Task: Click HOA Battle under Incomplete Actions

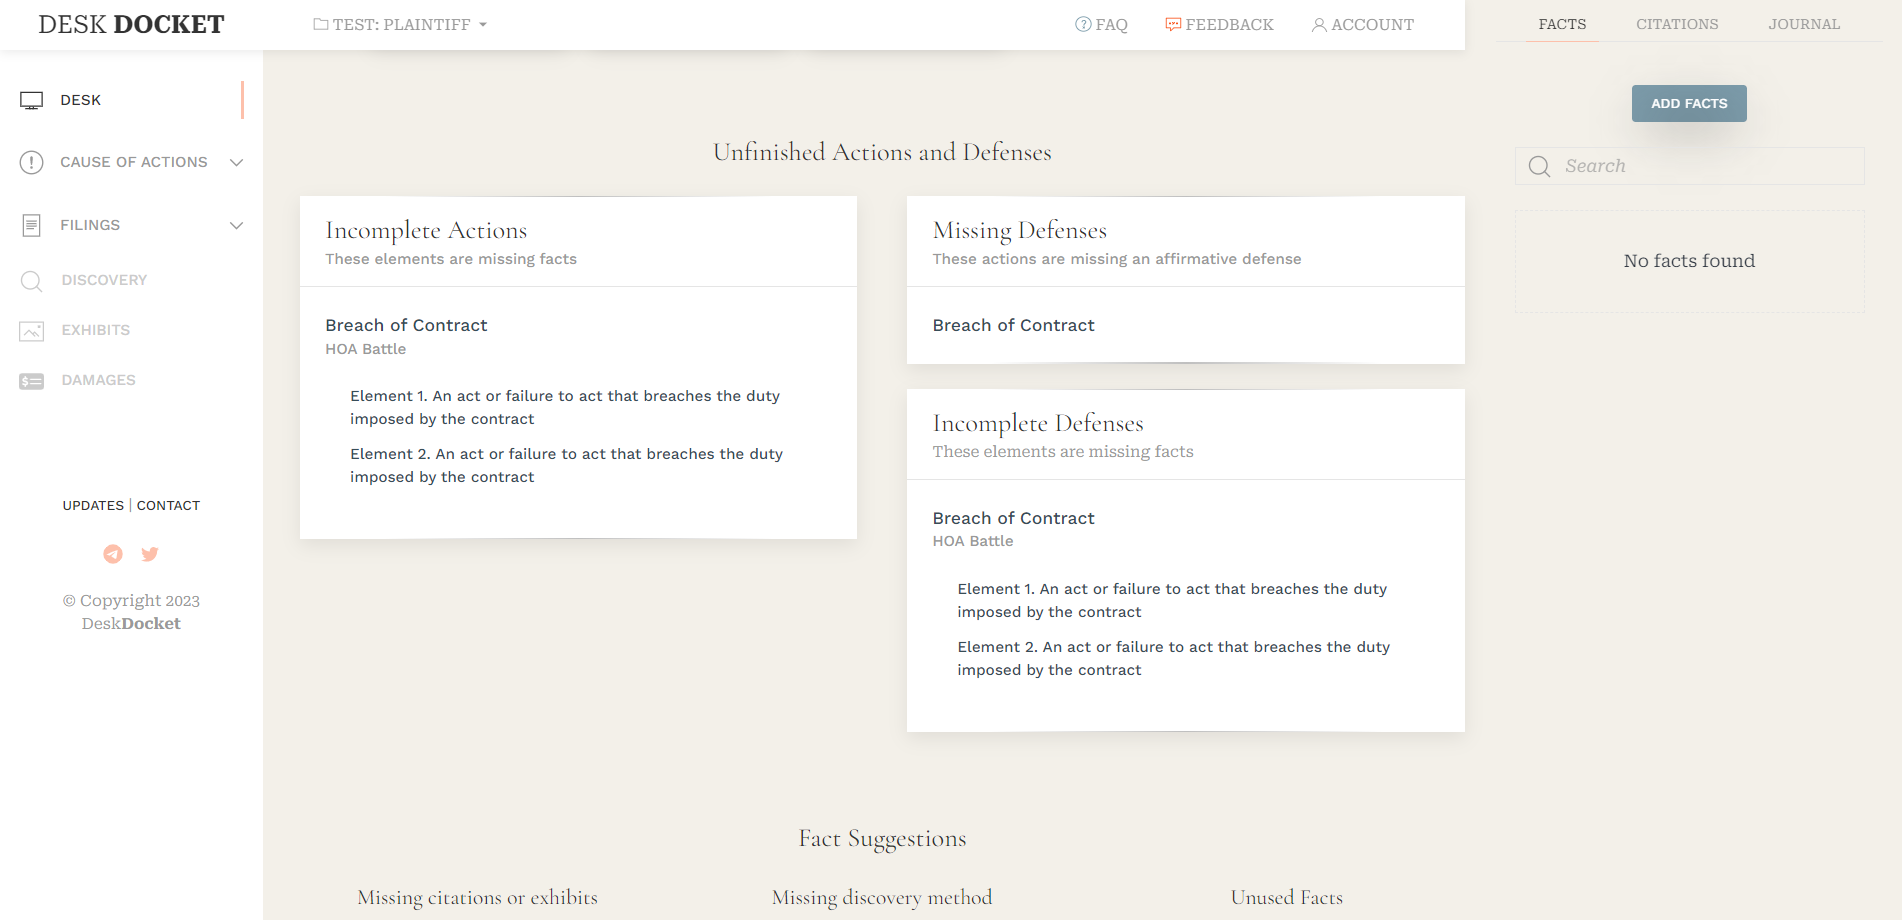Action: pos(365,349)
